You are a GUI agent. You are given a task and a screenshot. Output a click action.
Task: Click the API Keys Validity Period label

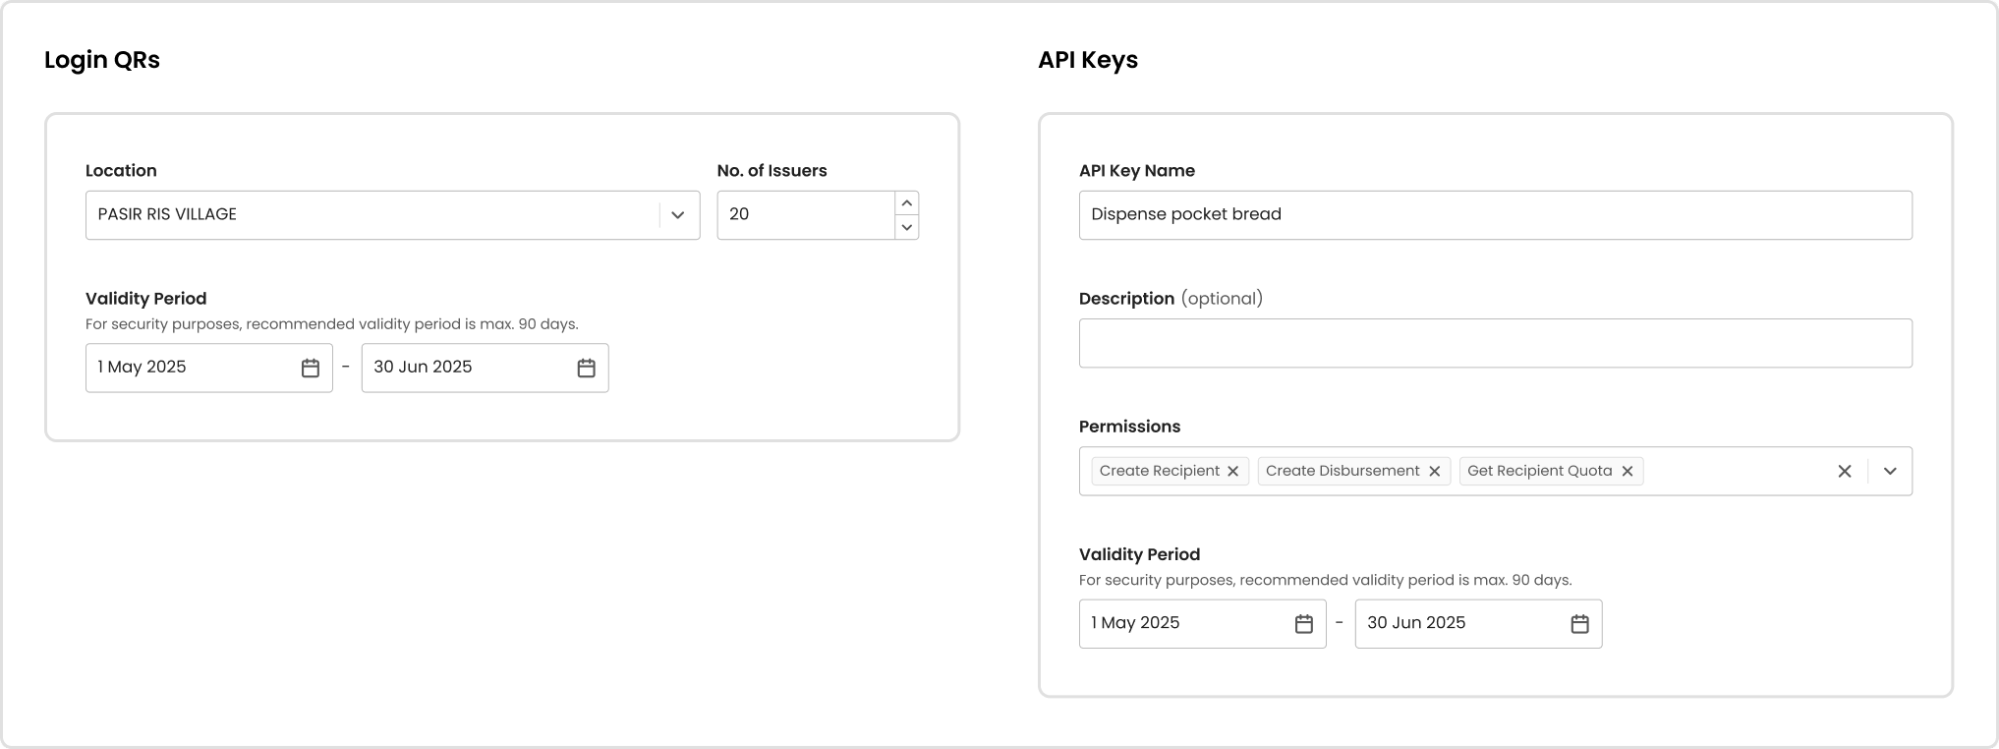point(1139,555)
